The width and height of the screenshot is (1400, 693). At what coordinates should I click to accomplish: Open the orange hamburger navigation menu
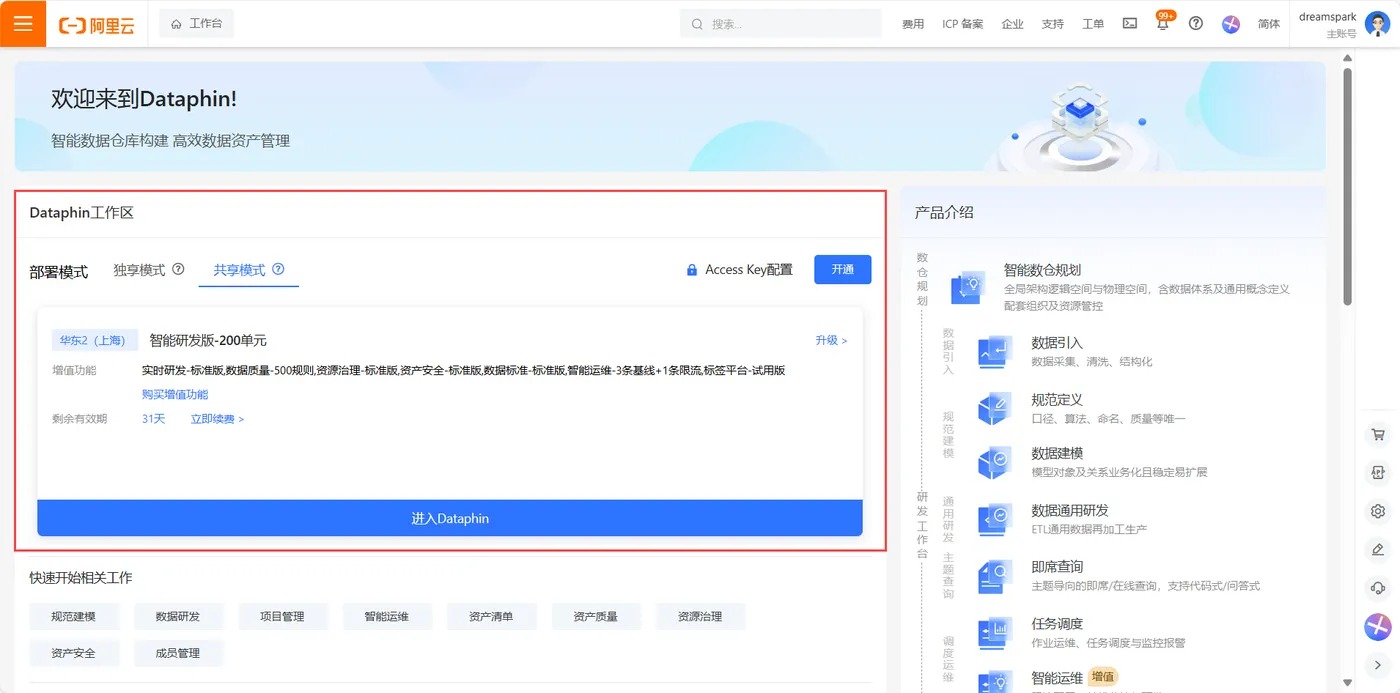click(x=23, y=23)
